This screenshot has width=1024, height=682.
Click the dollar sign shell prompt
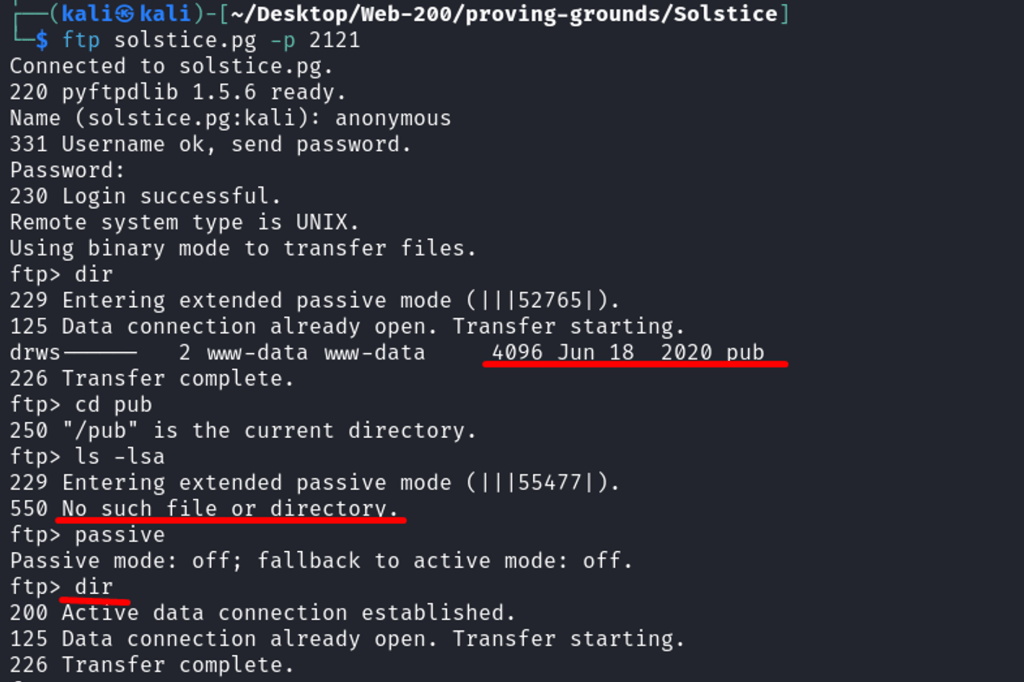pyautogui.click(x=41, y=40)
